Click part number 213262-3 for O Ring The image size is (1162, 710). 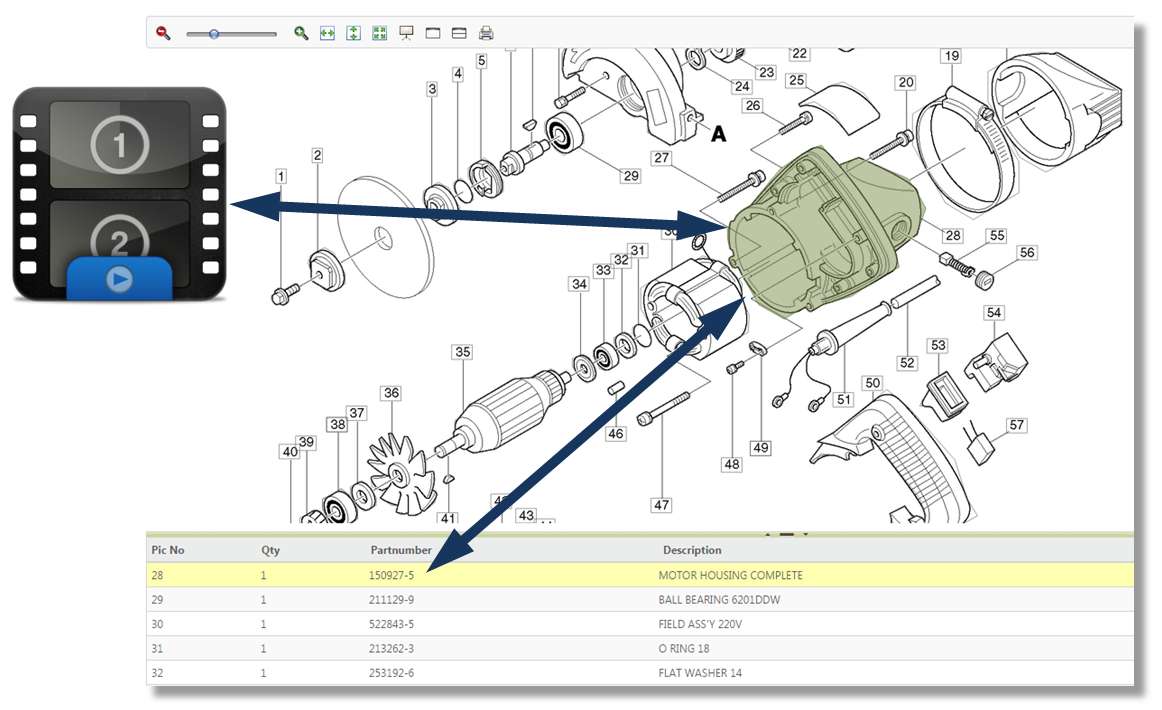(x=391, y=648)
